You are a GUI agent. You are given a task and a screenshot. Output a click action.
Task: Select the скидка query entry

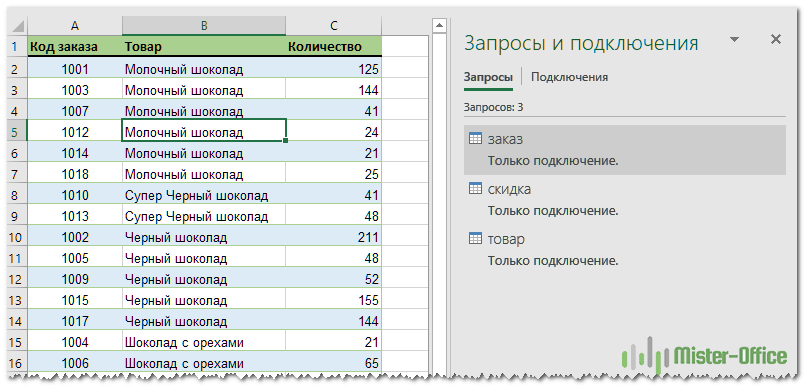click(x=625, y=200)
